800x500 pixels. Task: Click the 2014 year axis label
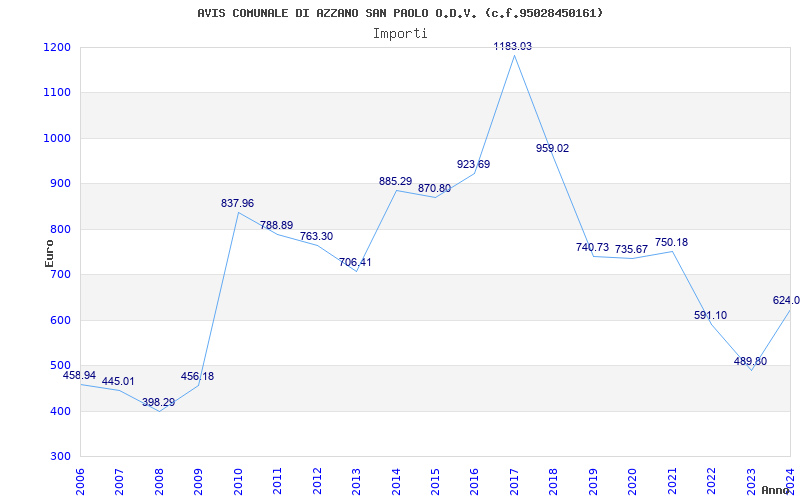(x=396, y=482)
